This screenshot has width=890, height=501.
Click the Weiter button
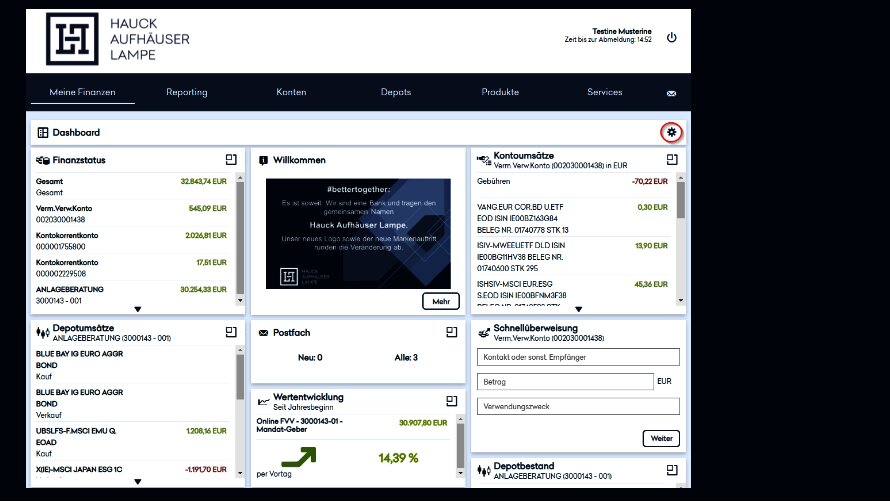[x=661, y=438]
